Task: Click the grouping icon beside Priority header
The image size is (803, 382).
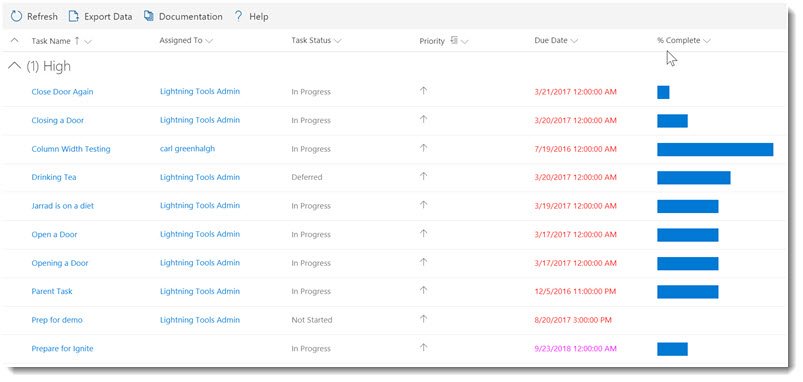Action: point(454,40)
